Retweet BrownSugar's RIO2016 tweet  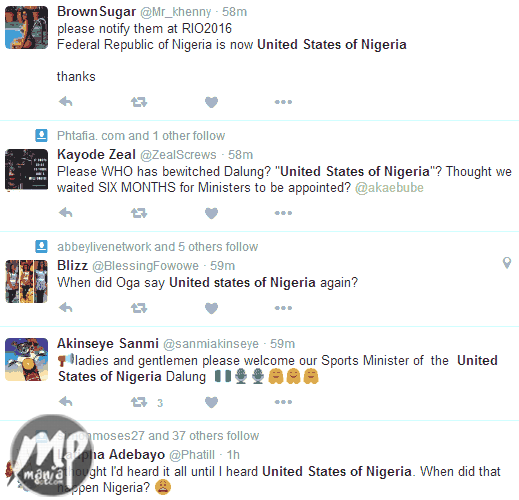click(x=139, y=102)
